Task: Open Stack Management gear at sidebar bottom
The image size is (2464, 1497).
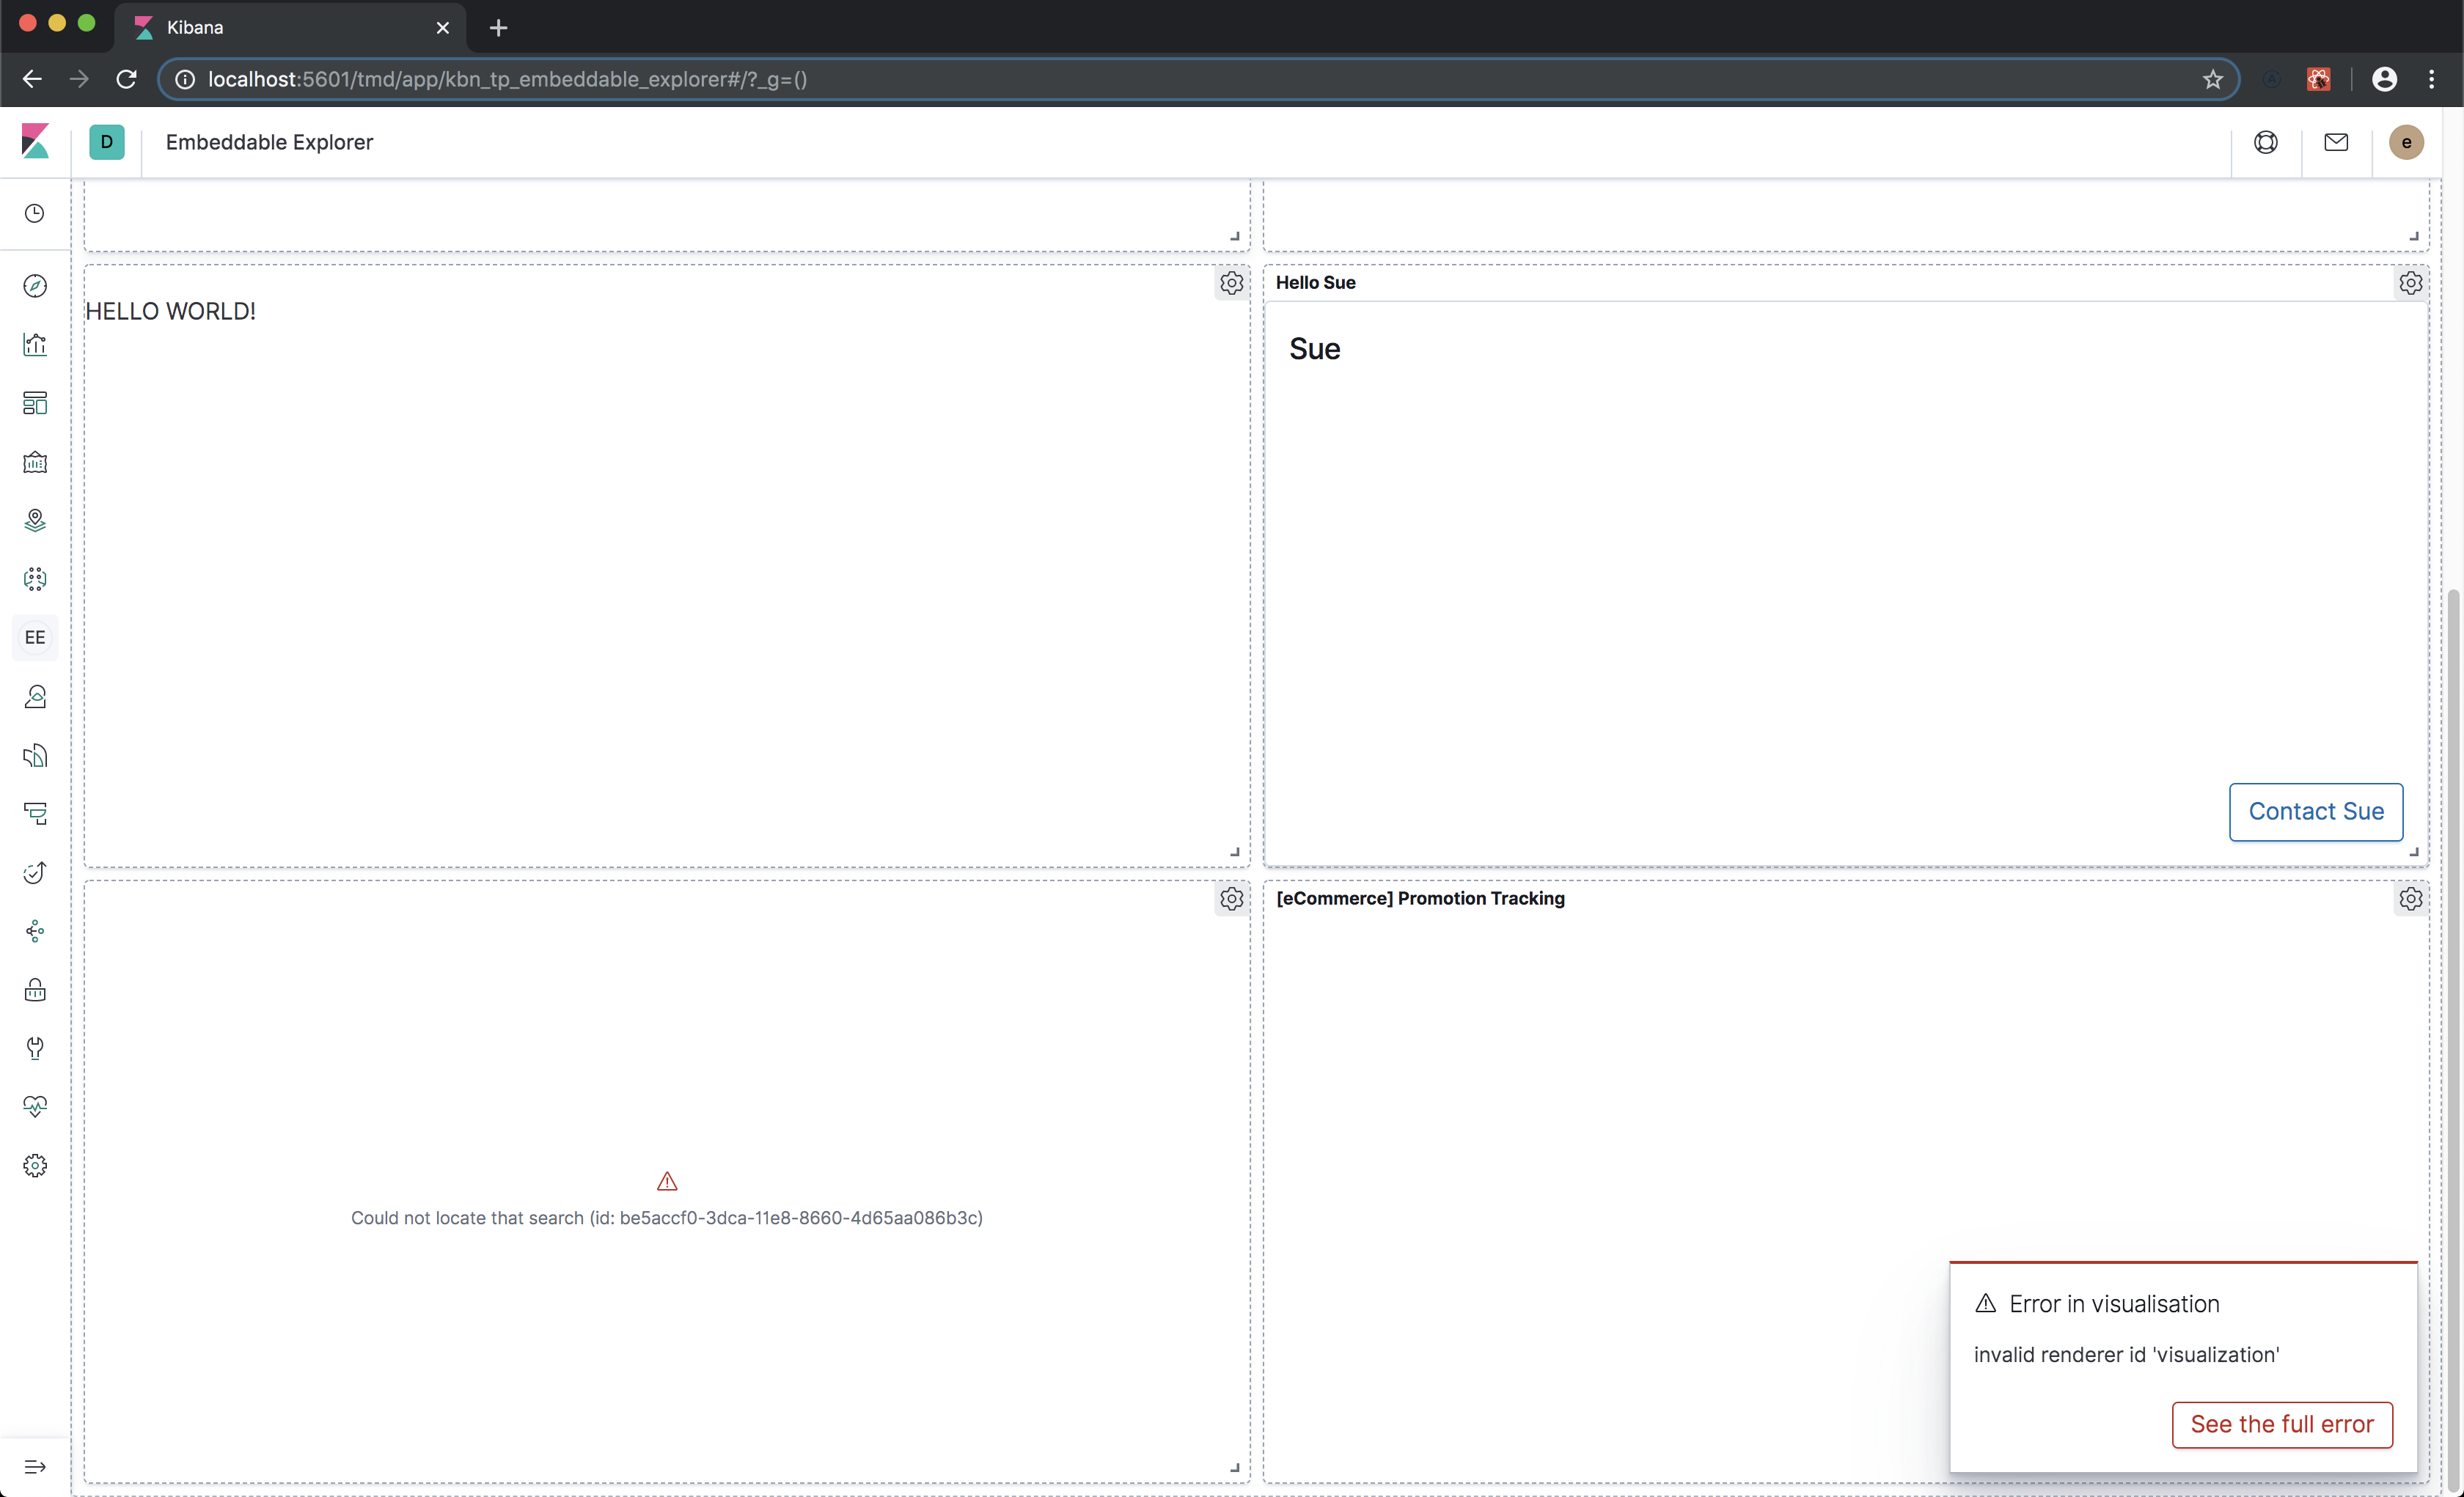Action: (35, 1165)
